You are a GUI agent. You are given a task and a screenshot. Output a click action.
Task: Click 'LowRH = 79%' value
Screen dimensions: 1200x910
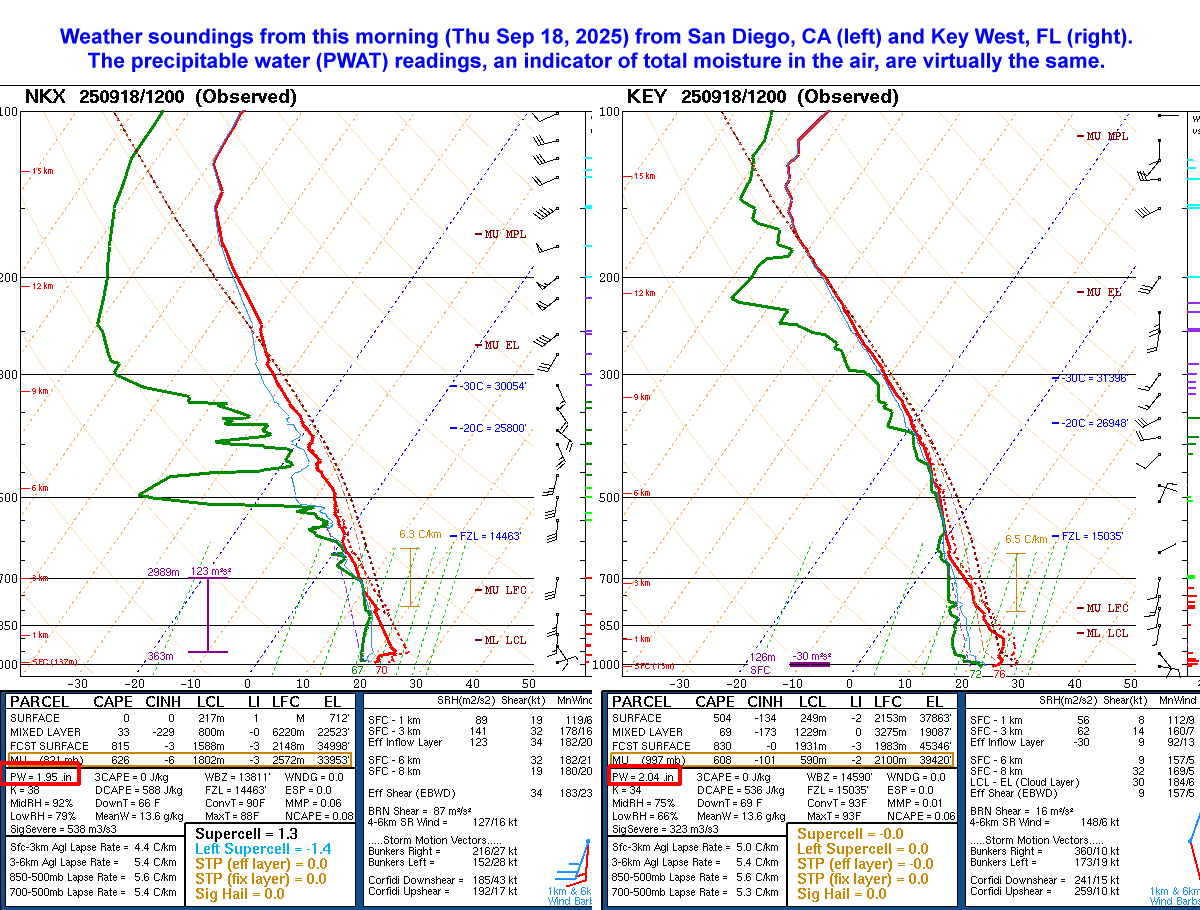(44, 816)
